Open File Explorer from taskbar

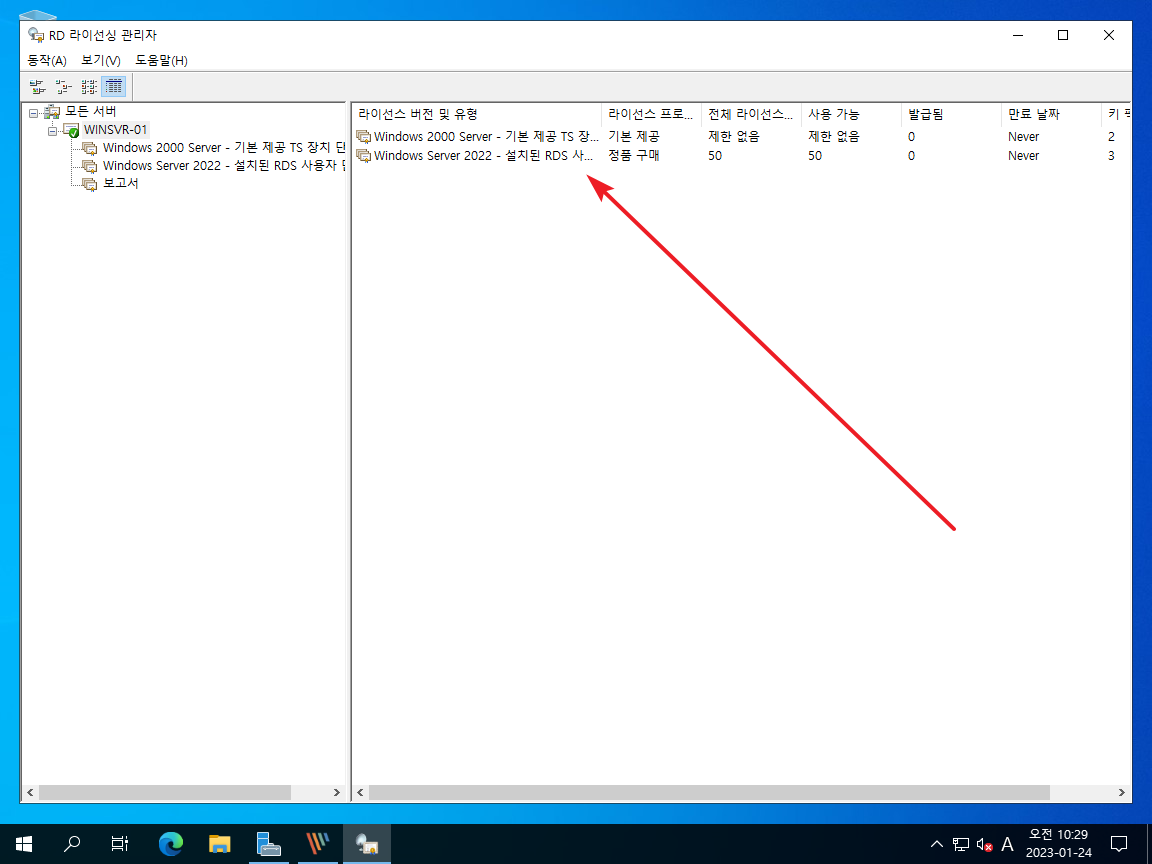pyautogui.click(x=219, y=844)
